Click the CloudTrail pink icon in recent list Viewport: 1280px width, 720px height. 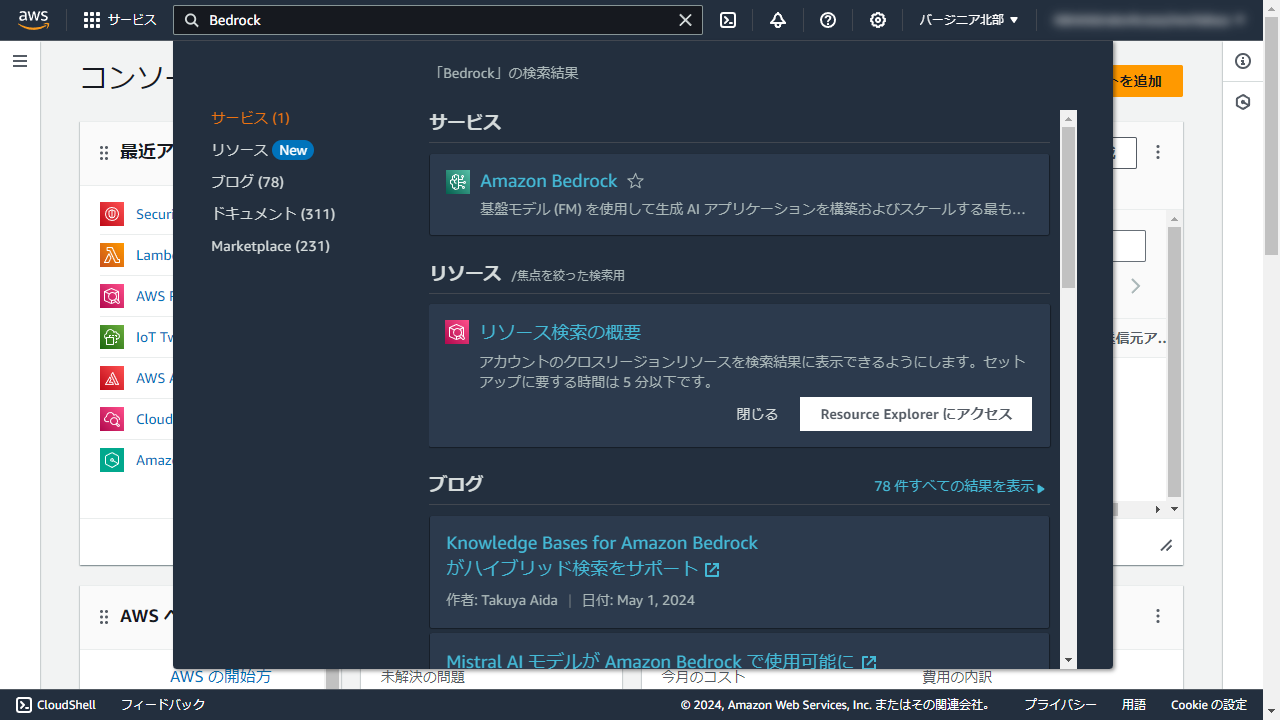click(x=112, y=419)
